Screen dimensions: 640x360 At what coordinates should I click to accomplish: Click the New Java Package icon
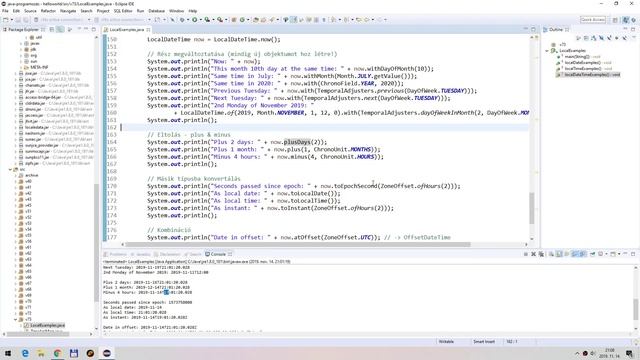(x=234, y=20)
